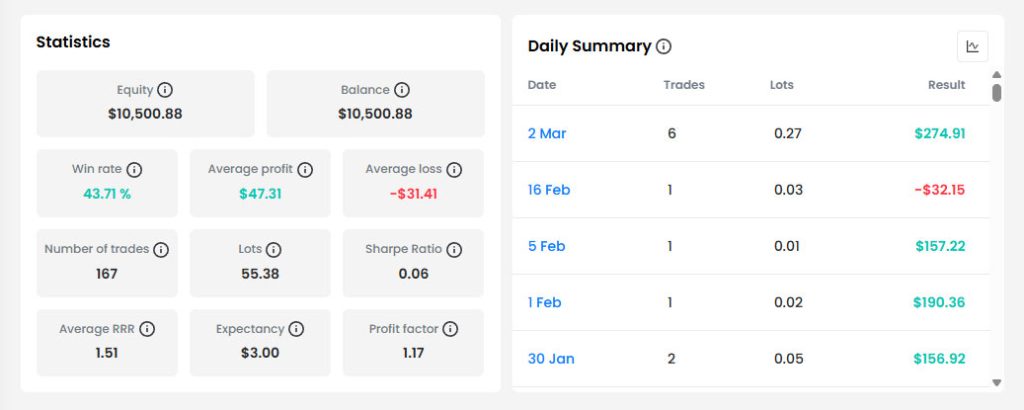The height and width of the screenshot is (410, 1024).
Task: Click the Number of trades info icon
Action: click(161, 249)
